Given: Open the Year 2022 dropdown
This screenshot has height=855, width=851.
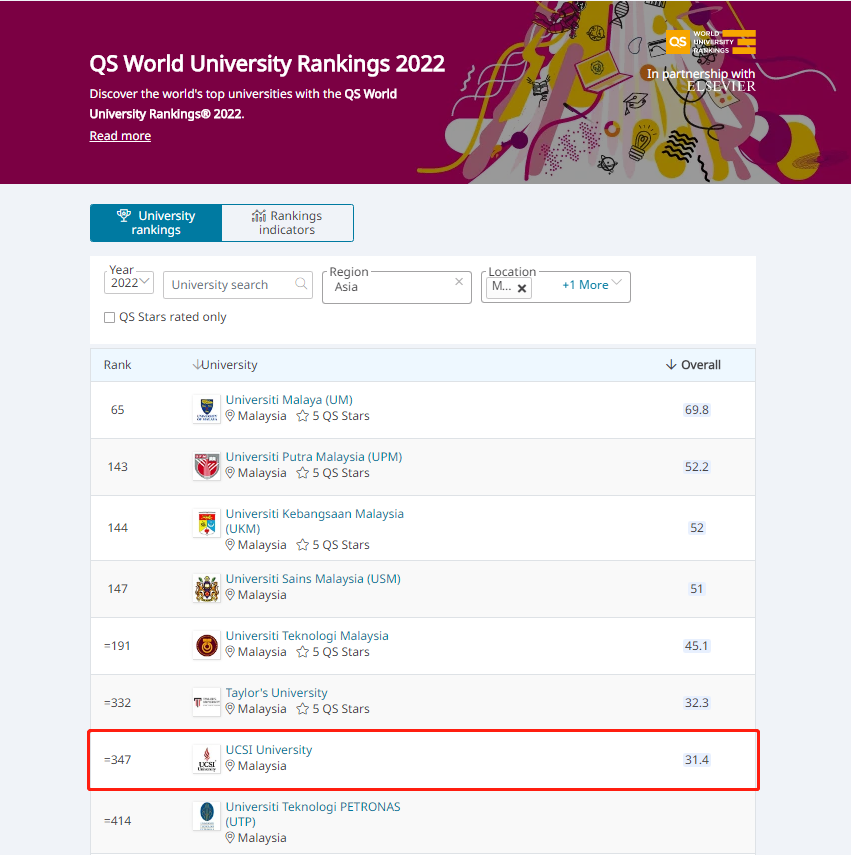Looking at the screenshot, I should pyautogui.click(x=129, y=282).
